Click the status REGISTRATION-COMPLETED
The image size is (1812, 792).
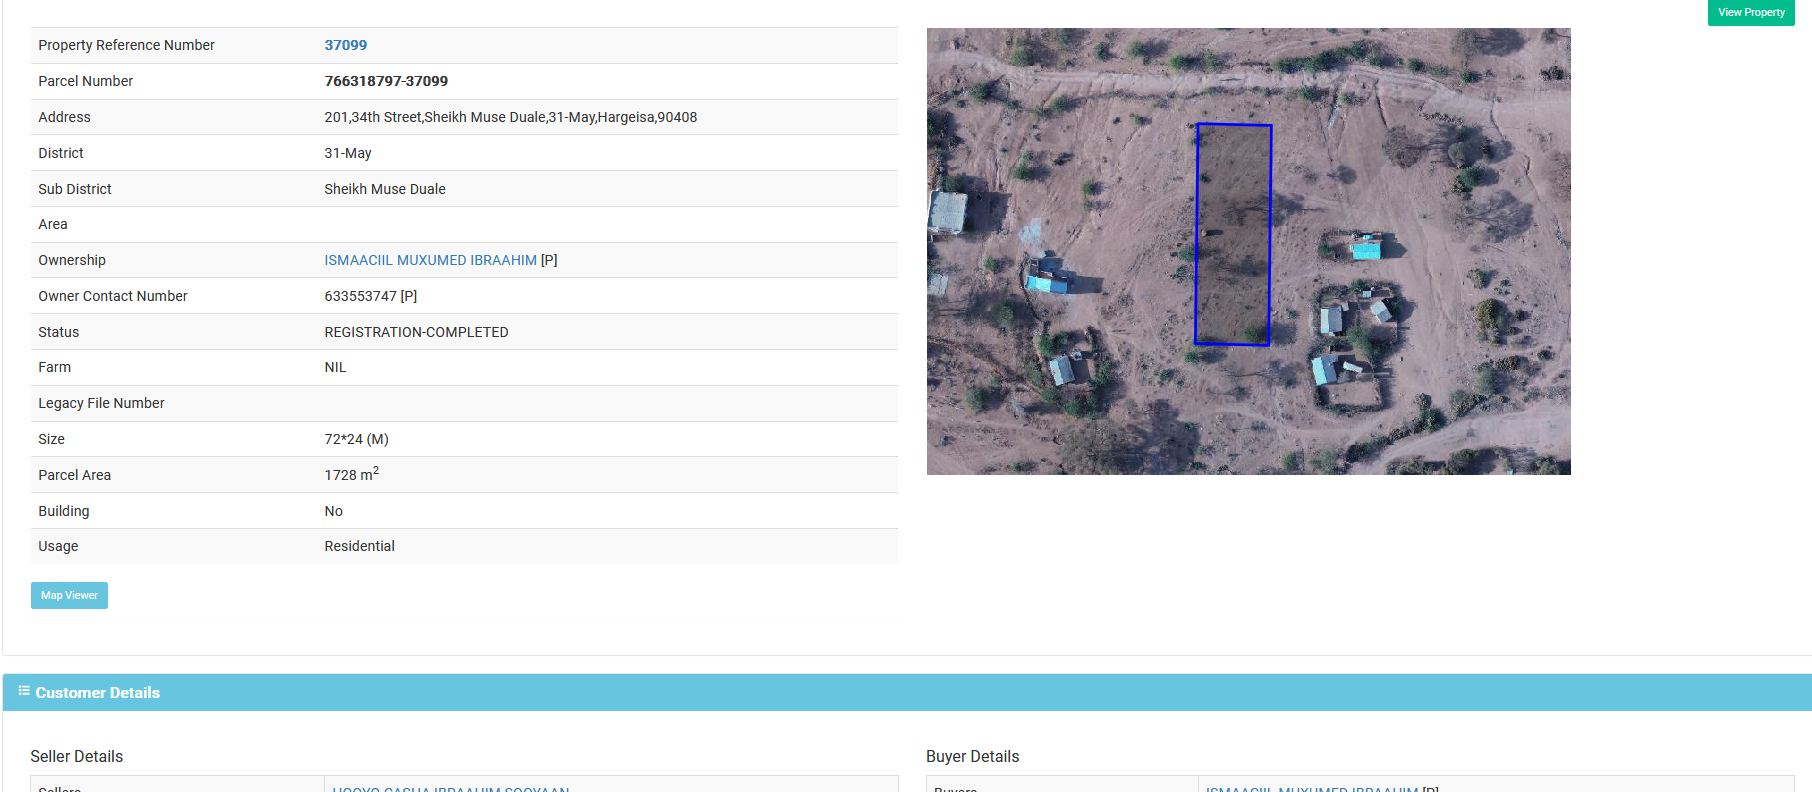416,332
